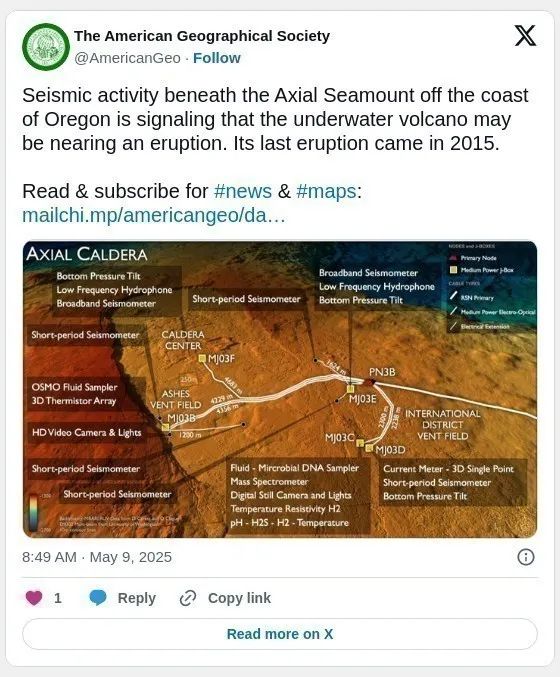Open The American Geographical Society profile name

(202, 36)
